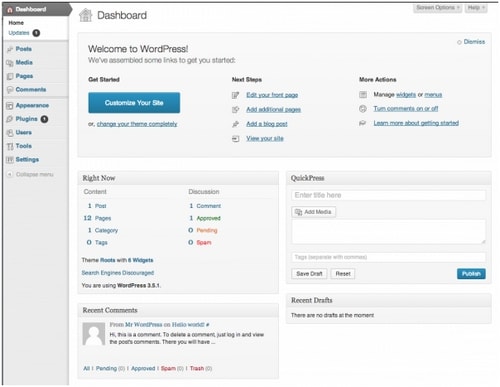Click change your theme completely link
Image resolution: width=500 pixels, height=387 pixels.
(x=137, y=124)
